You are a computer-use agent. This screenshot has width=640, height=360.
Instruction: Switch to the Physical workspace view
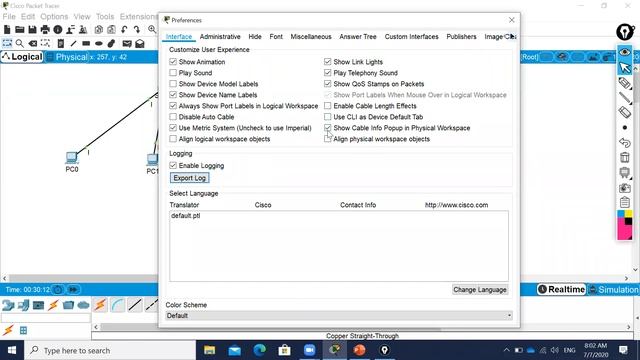coord(67,57)
